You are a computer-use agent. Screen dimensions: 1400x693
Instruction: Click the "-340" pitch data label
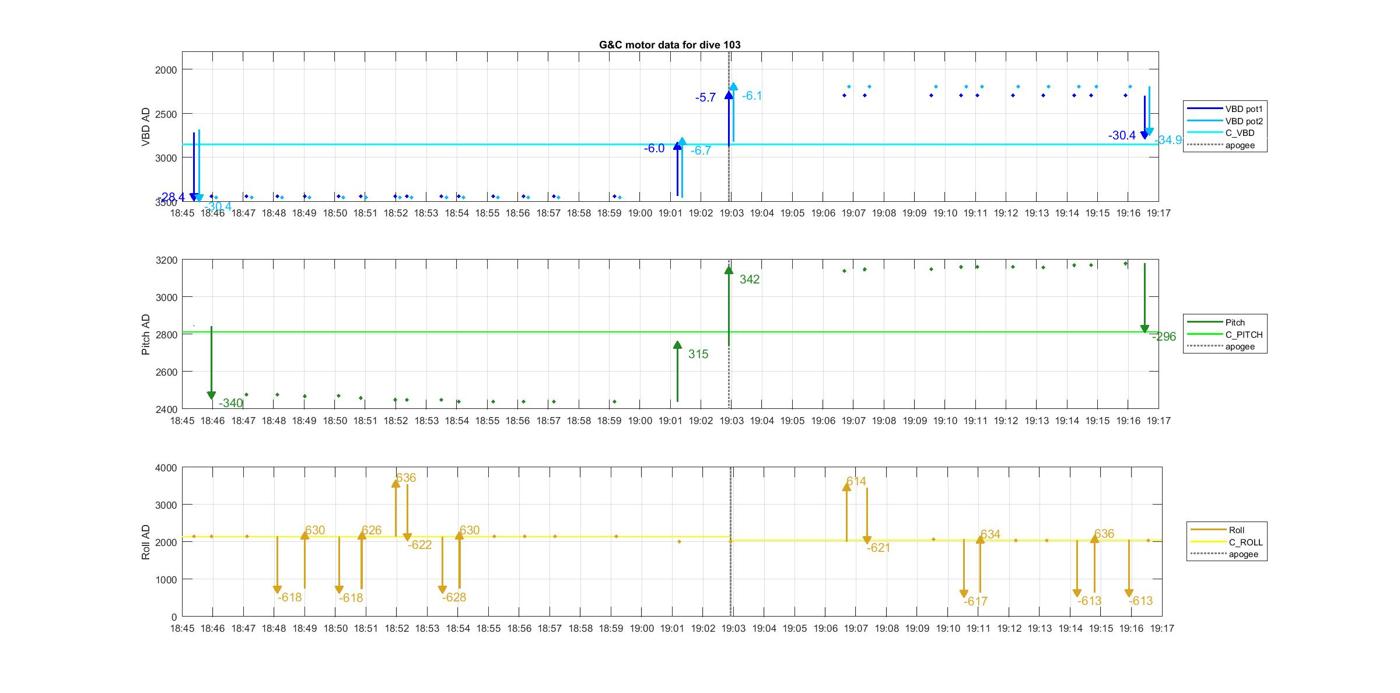[231, 403]
